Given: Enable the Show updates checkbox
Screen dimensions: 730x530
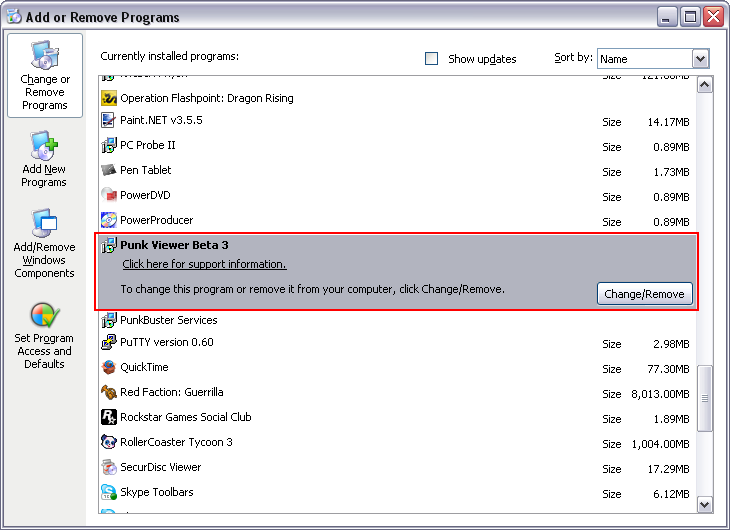Looking at the screenshot, I should 432,59.
